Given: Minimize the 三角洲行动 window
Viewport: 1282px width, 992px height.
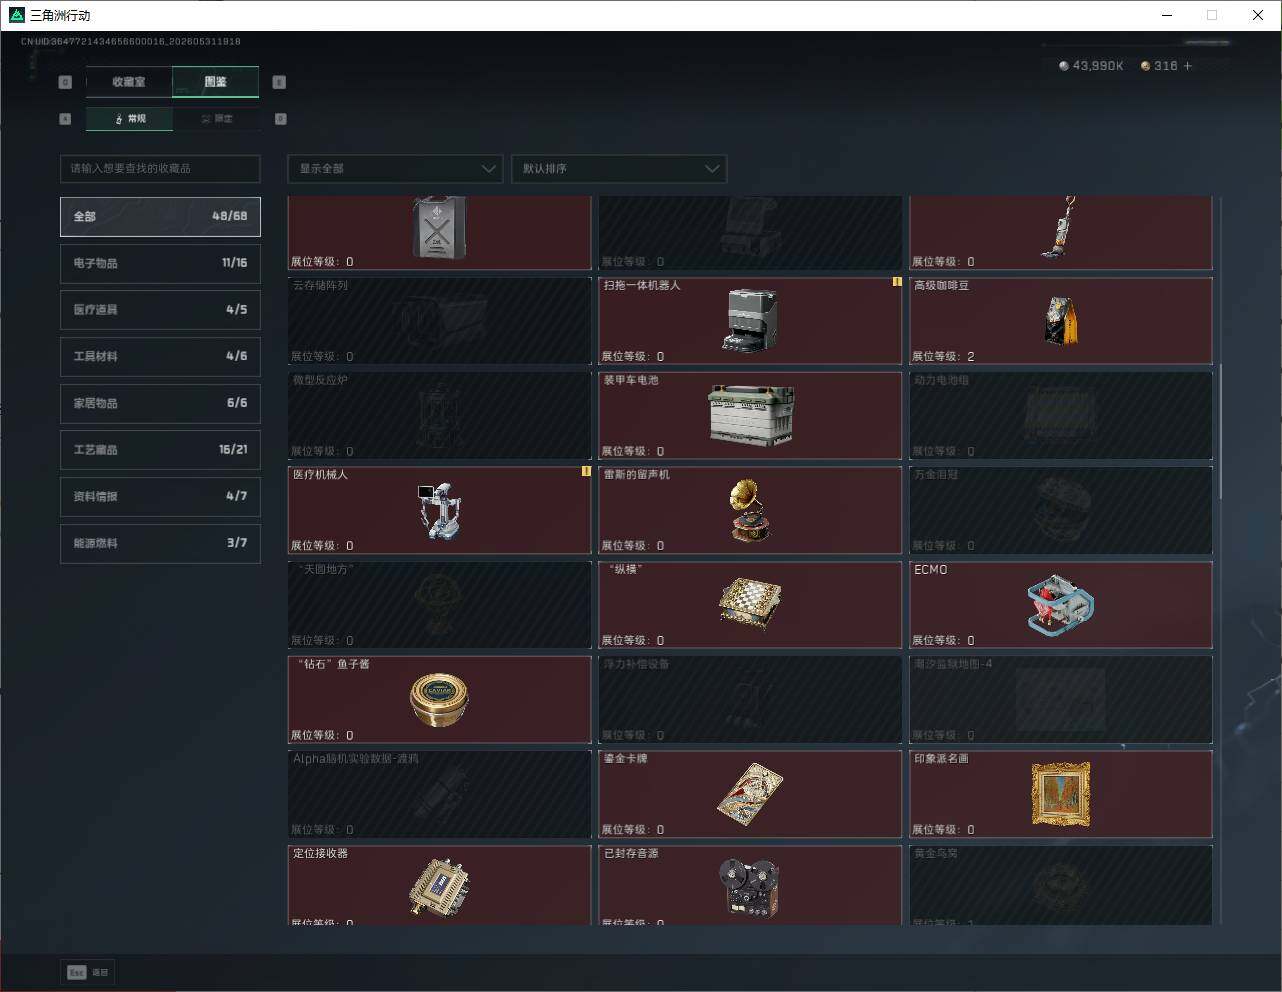Looking at the screenshot, I should click(x=1166, y=15).
